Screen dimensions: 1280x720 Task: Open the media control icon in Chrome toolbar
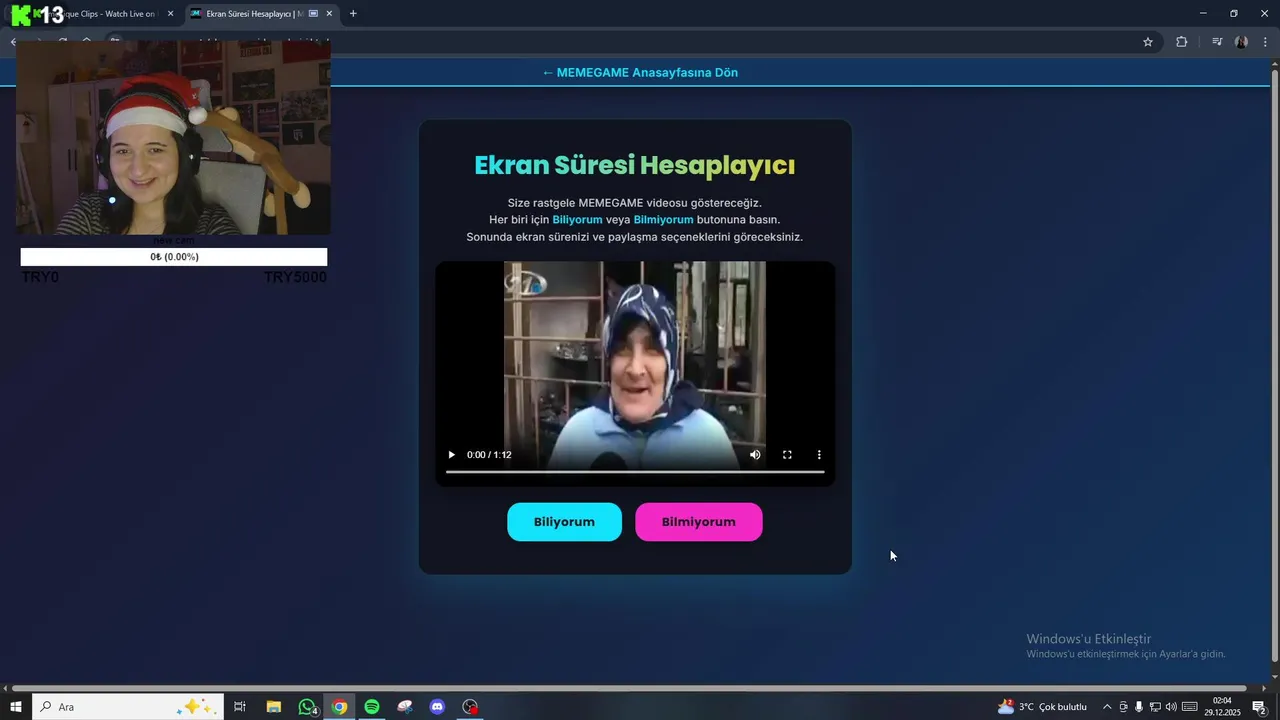[1216, 42]
